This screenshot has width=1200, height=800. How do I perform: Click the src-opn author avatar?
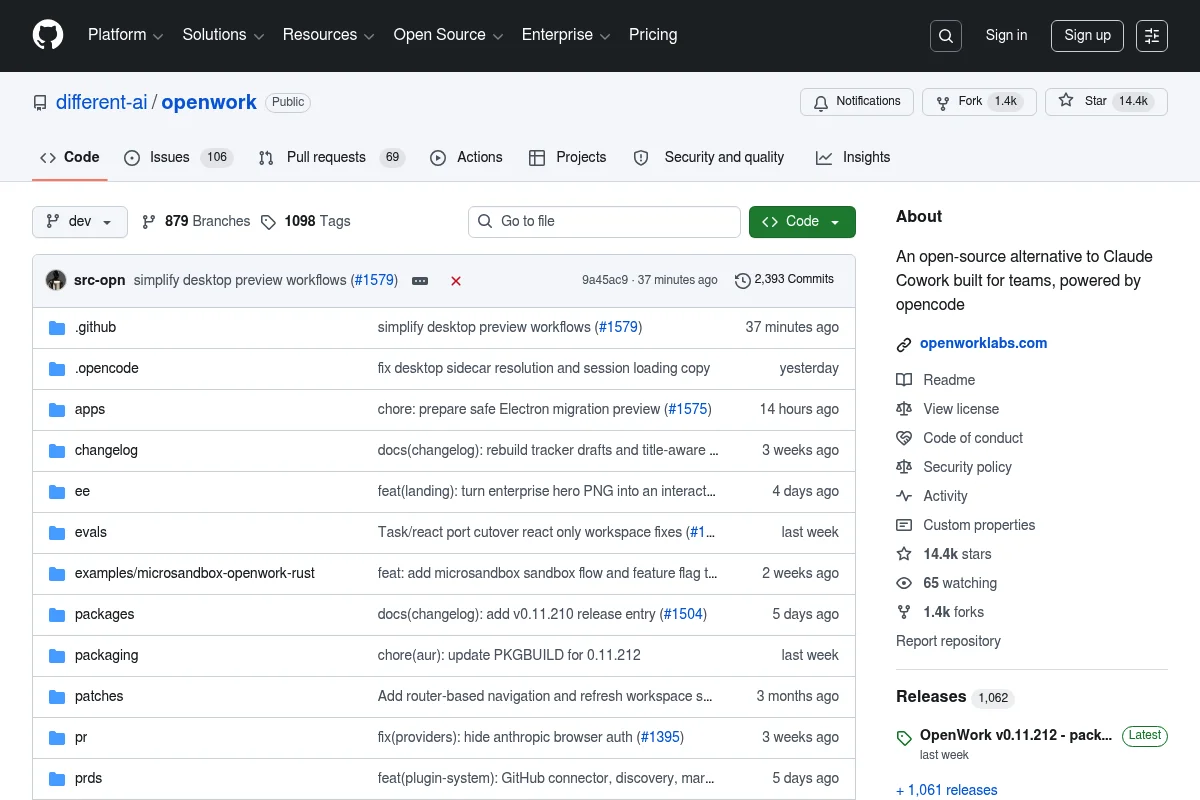coord(56,280)
